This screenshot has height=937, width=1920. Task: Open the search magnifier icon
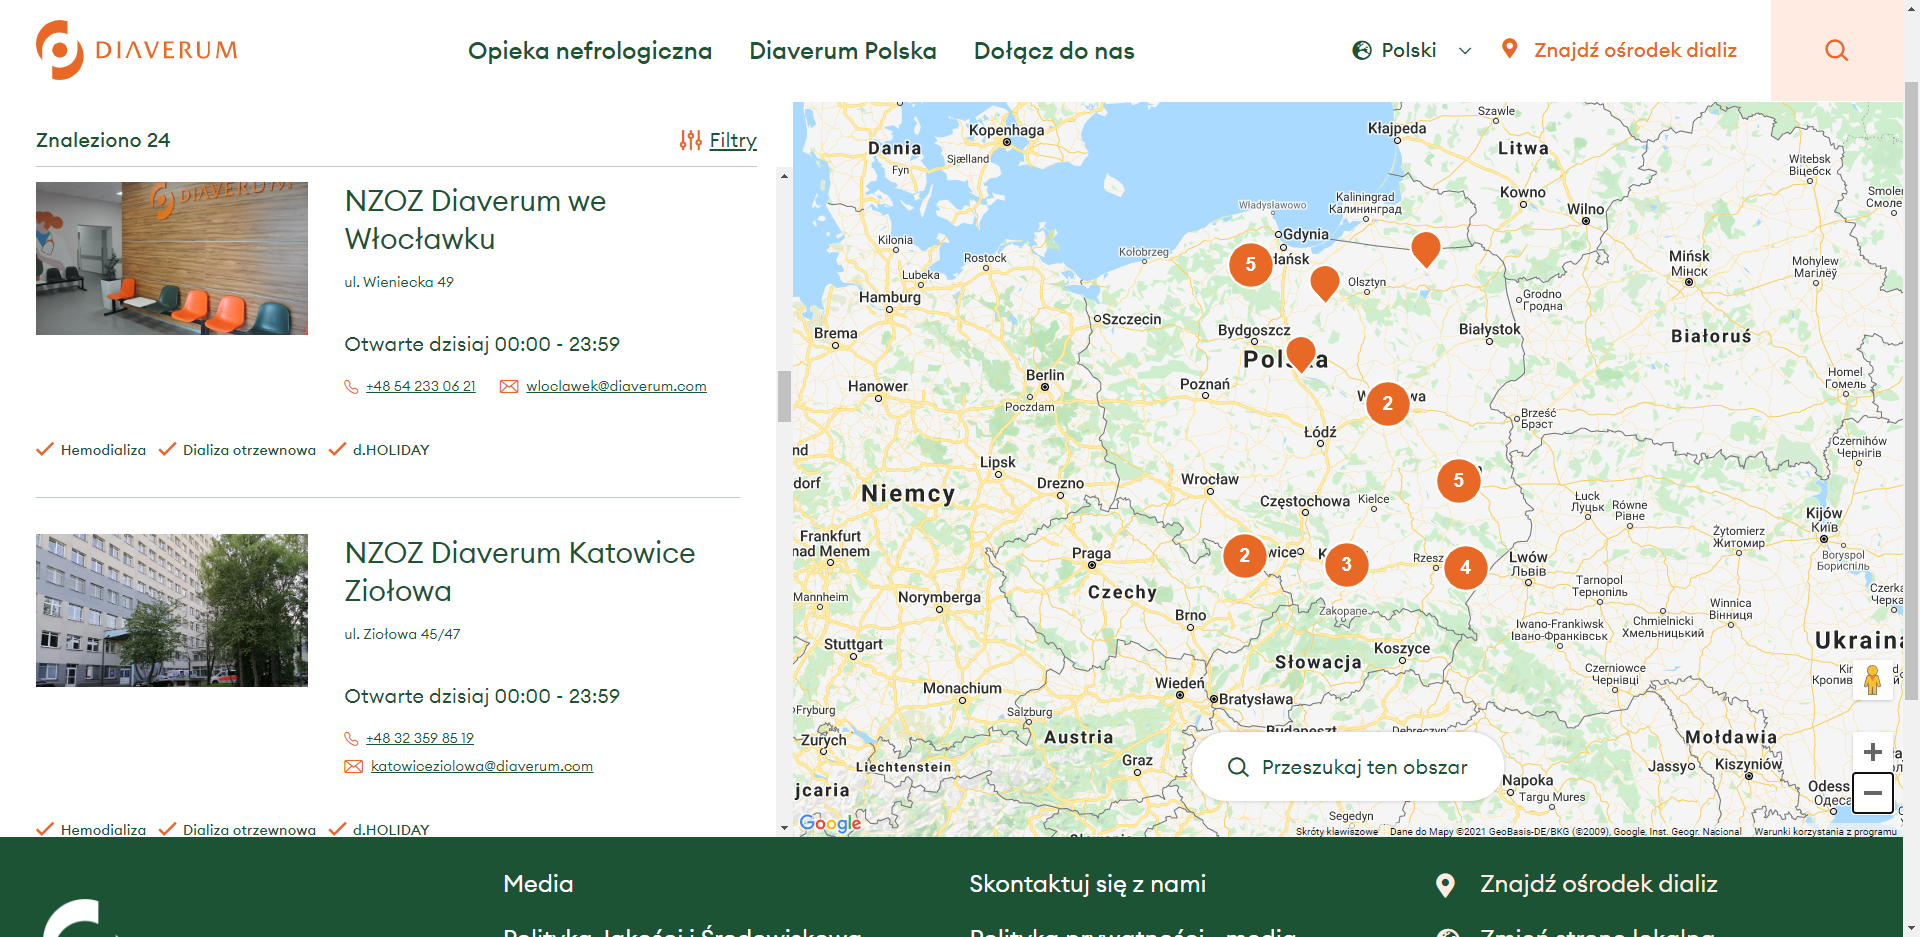tap(1836, 50)
